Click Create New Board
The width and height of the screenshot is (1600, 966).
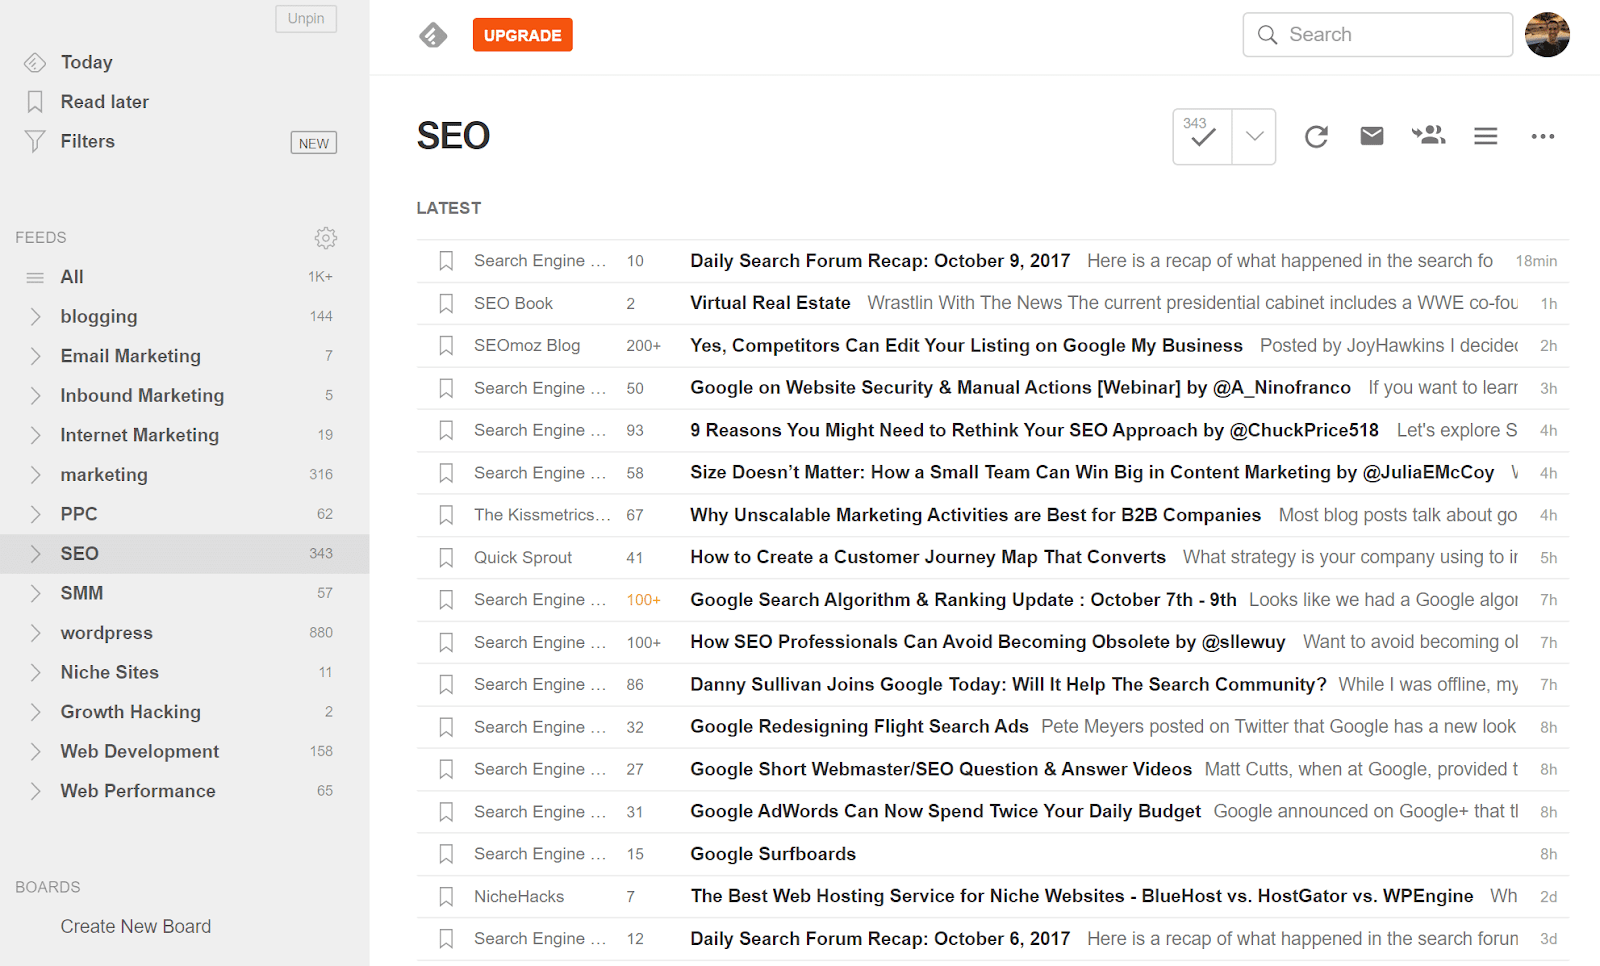point(136,927)
